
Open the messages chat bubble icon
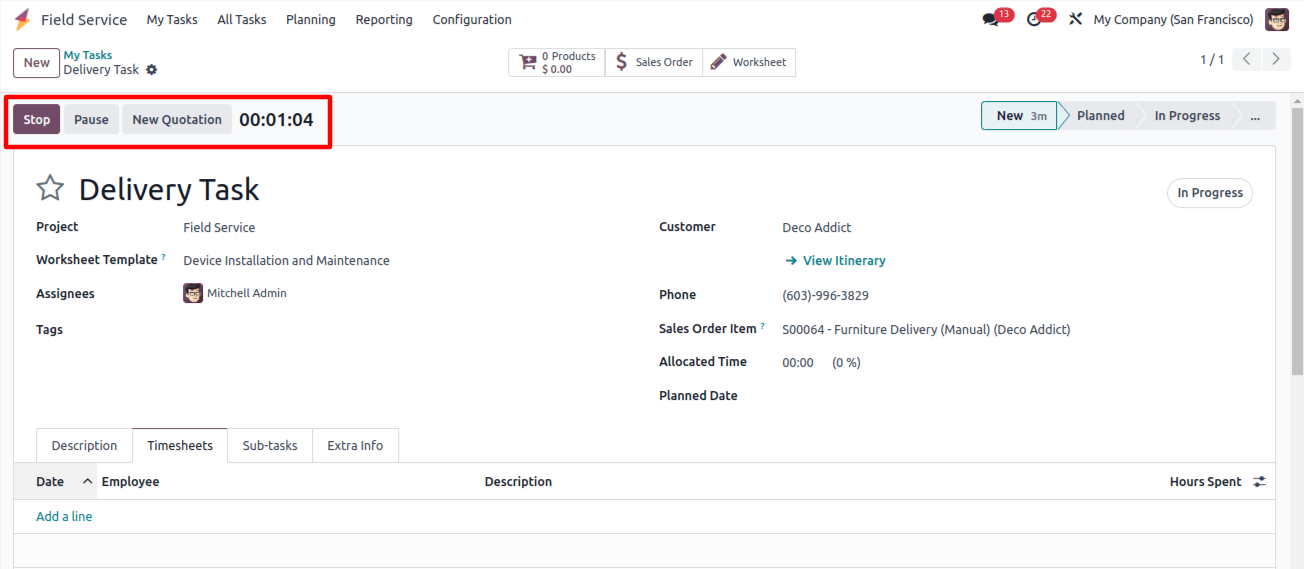[x=991, y=20]
